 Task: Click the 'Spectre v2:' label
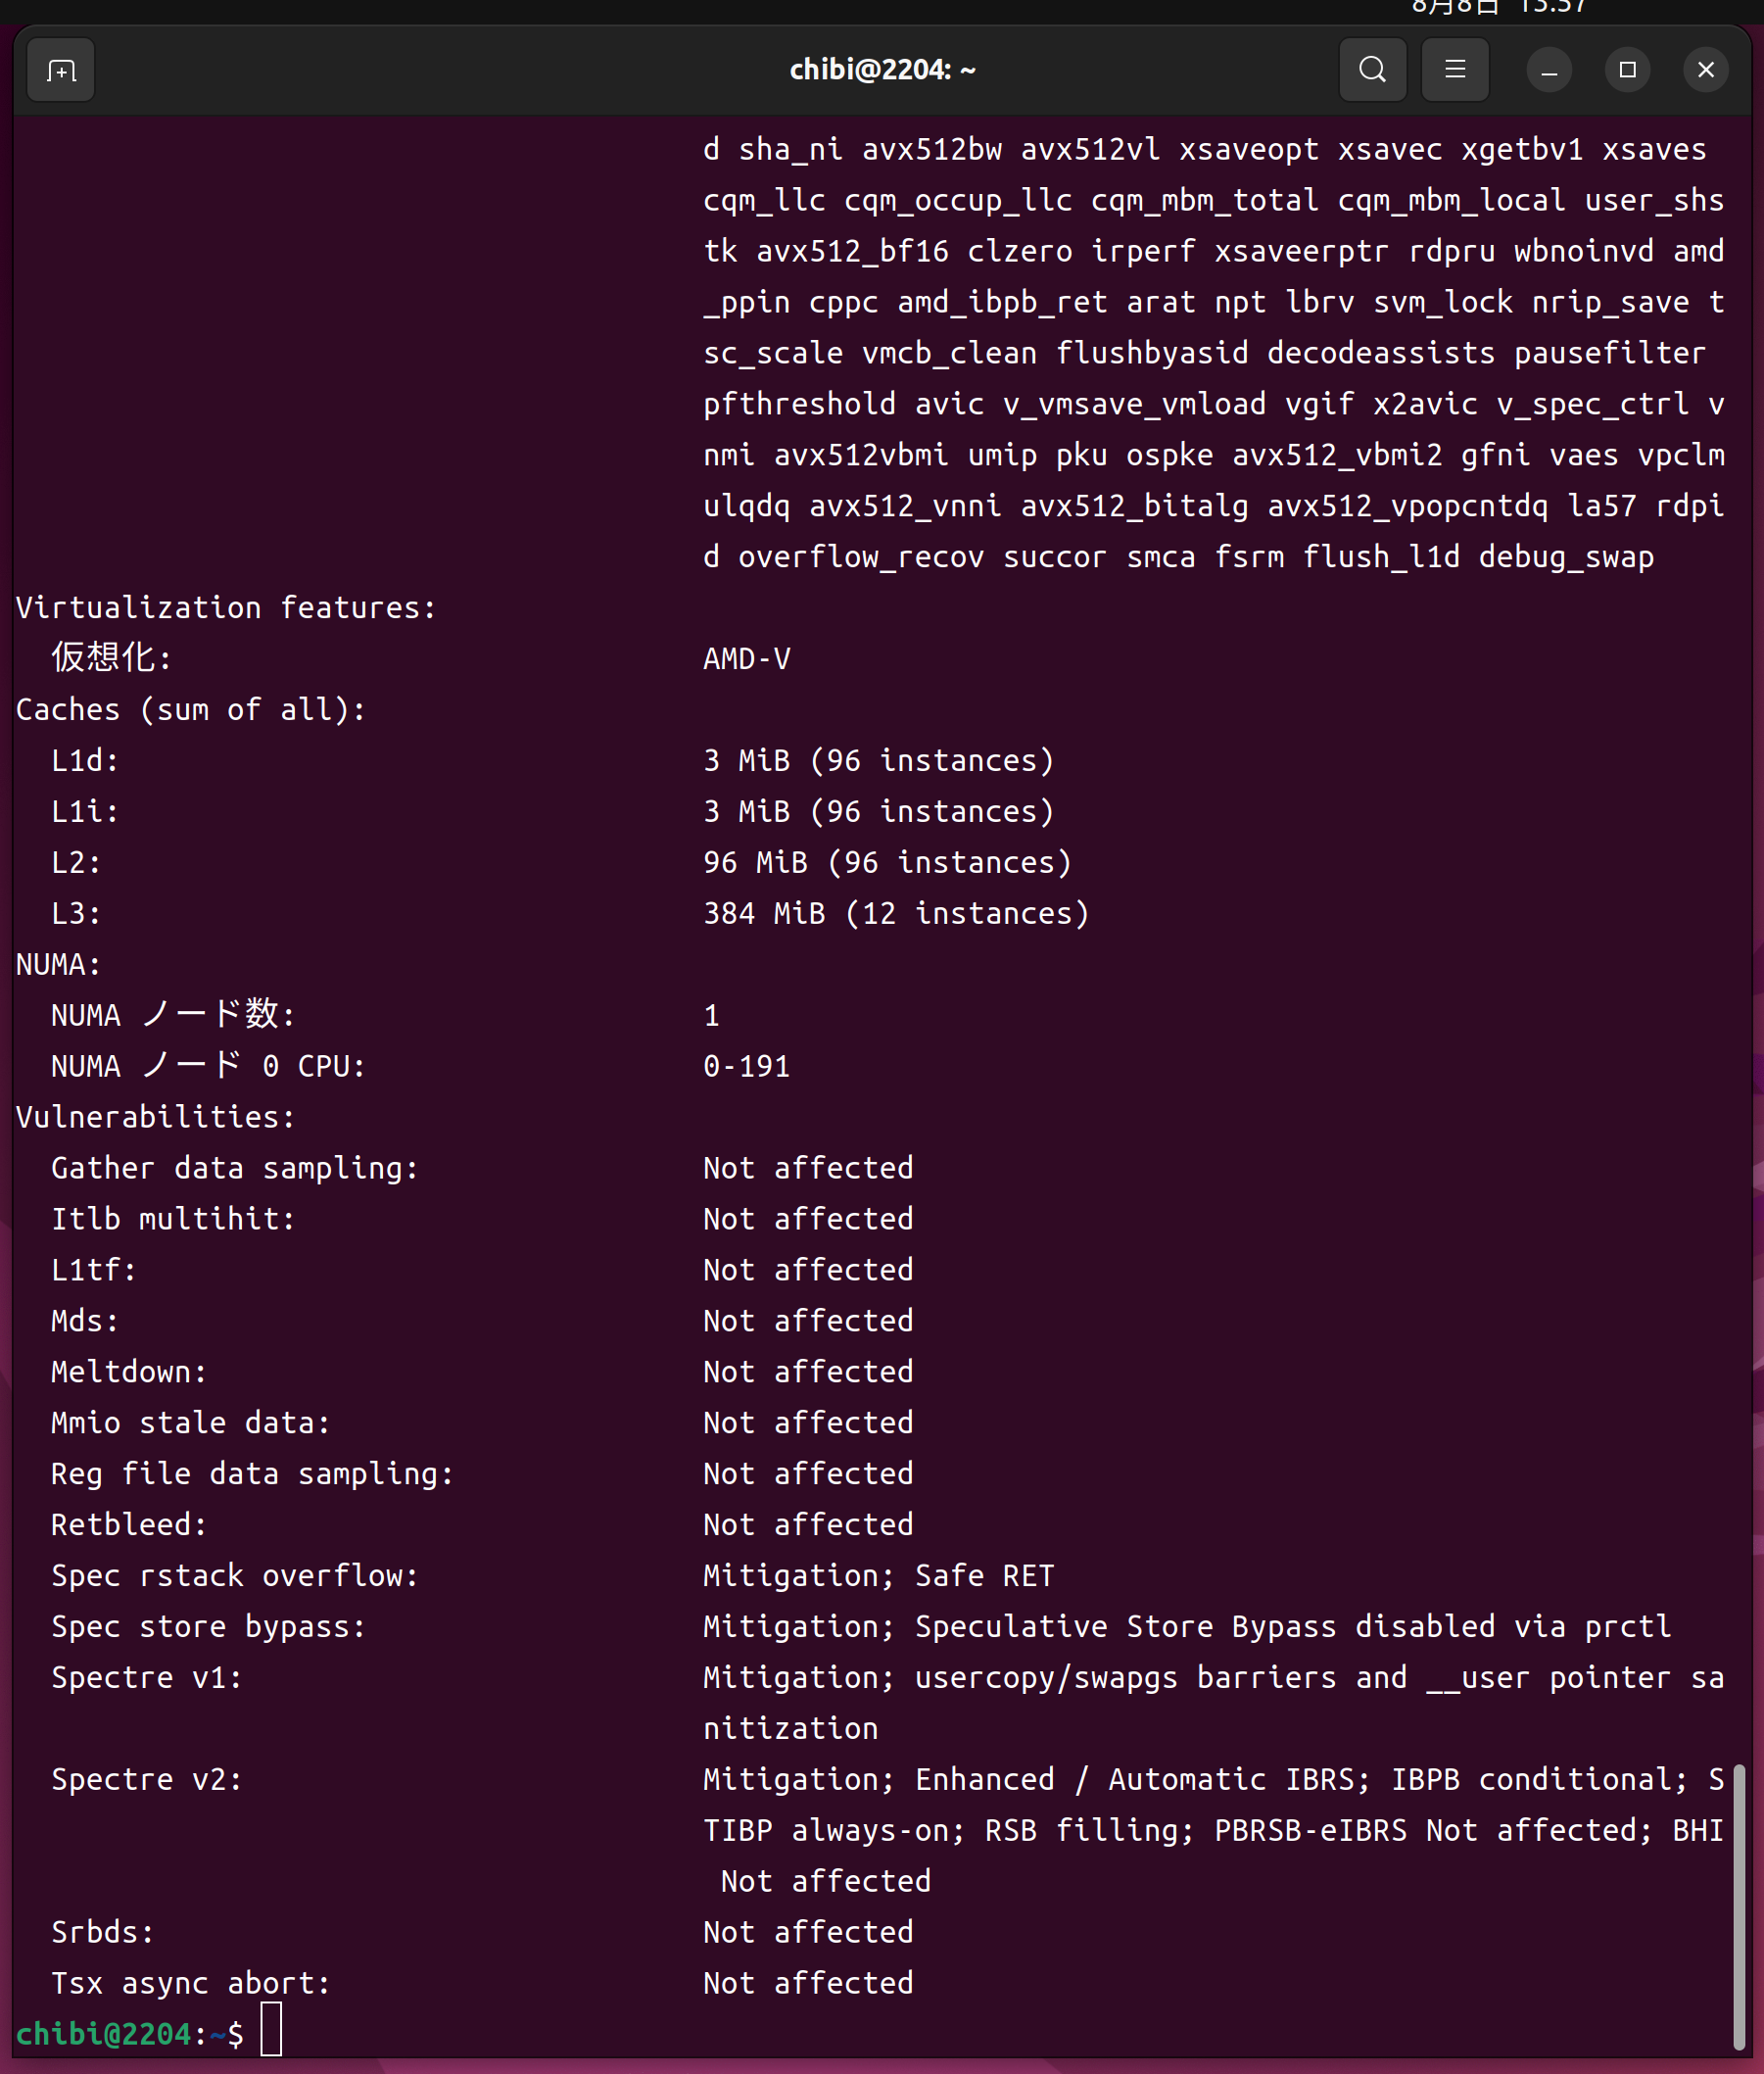pos(147,1779)
